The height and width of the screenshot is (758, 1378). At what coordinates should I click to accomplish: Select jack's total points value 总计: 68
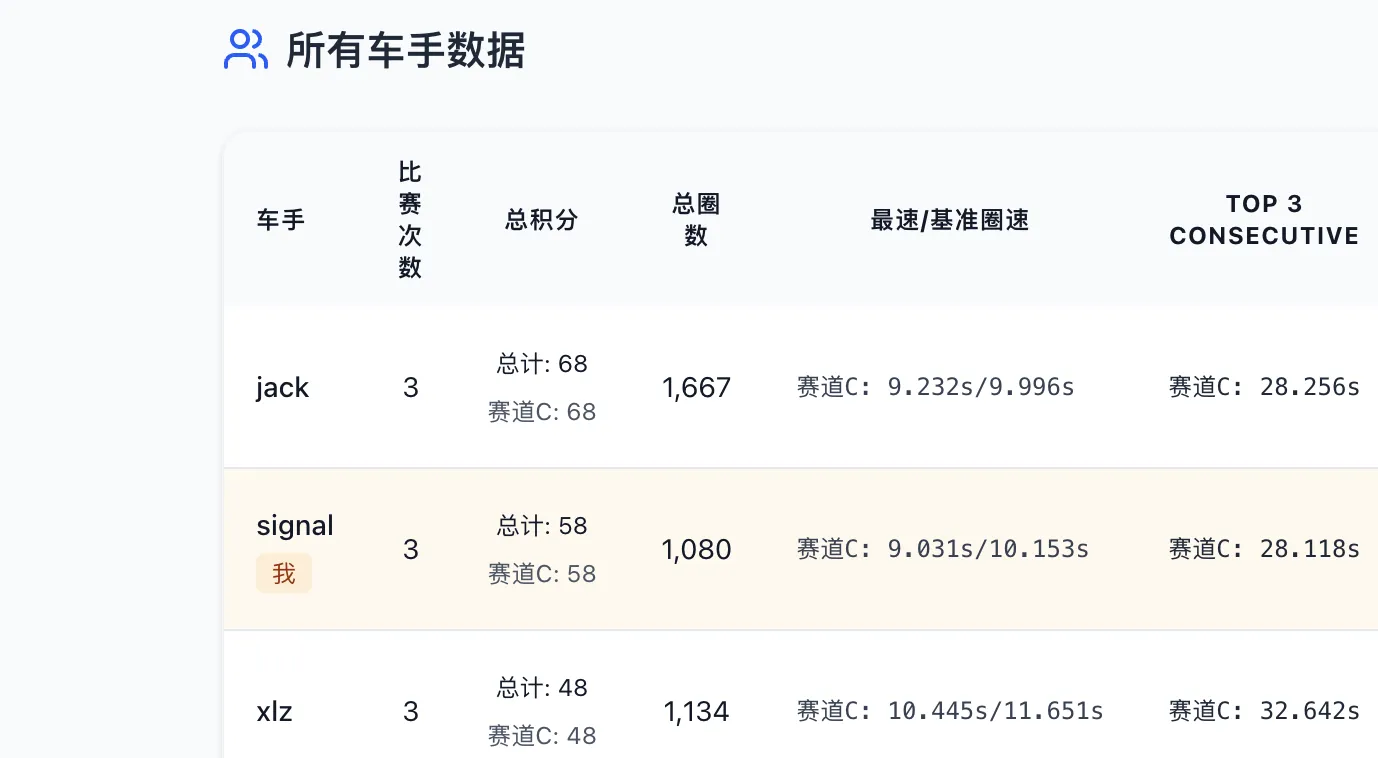542,364
